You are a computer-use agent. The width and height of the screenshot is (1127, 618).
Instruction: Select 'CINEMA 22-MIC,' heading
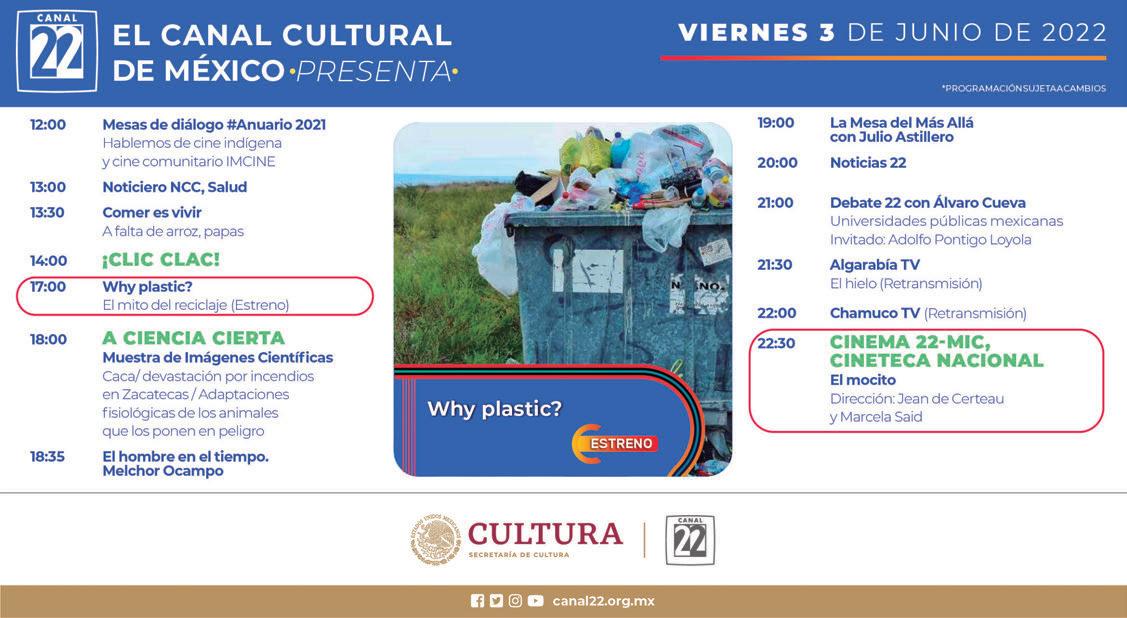coord(910,342)
